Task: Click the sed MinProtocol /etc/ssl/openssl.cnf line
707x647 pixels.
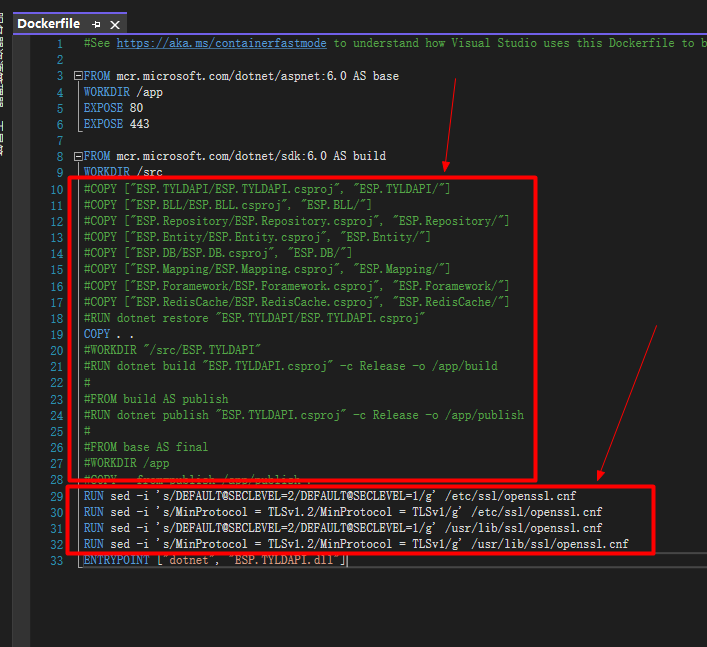Action: click(x=343, y=512)
